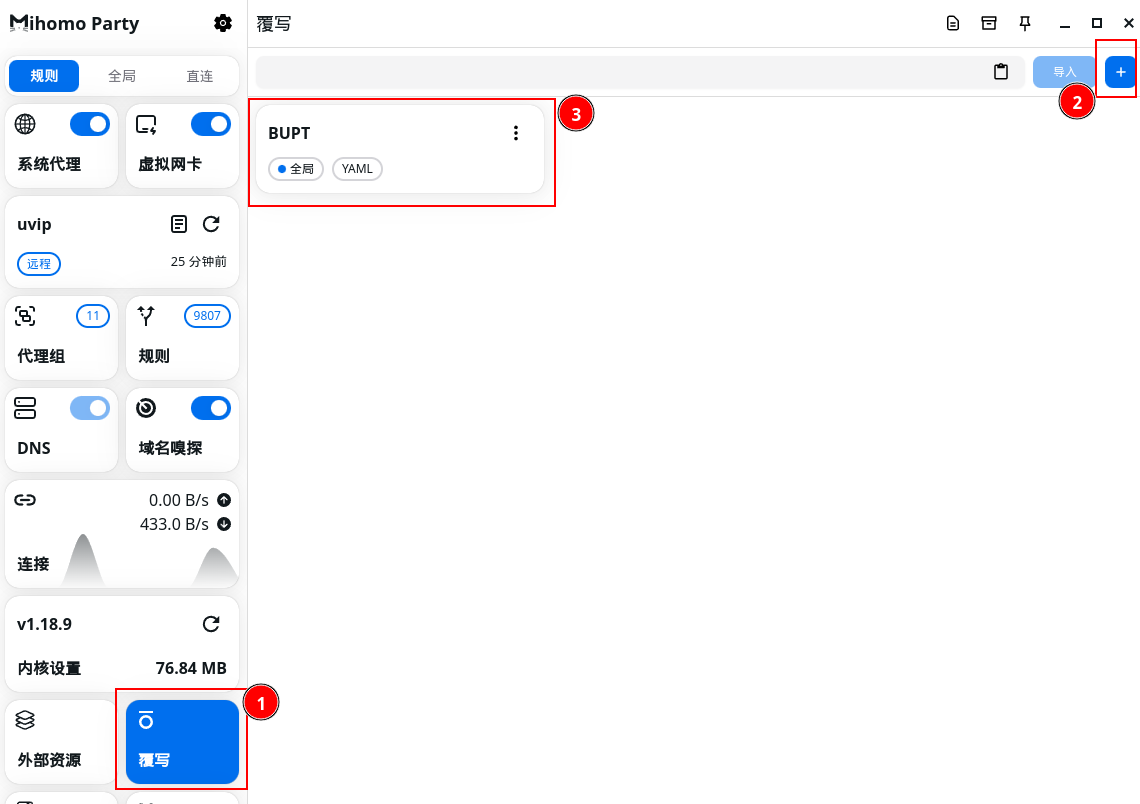Switch to the 全局 mode tab
Image resolution: width=1140 pixels, height=804 pixels.
point(122,76)
